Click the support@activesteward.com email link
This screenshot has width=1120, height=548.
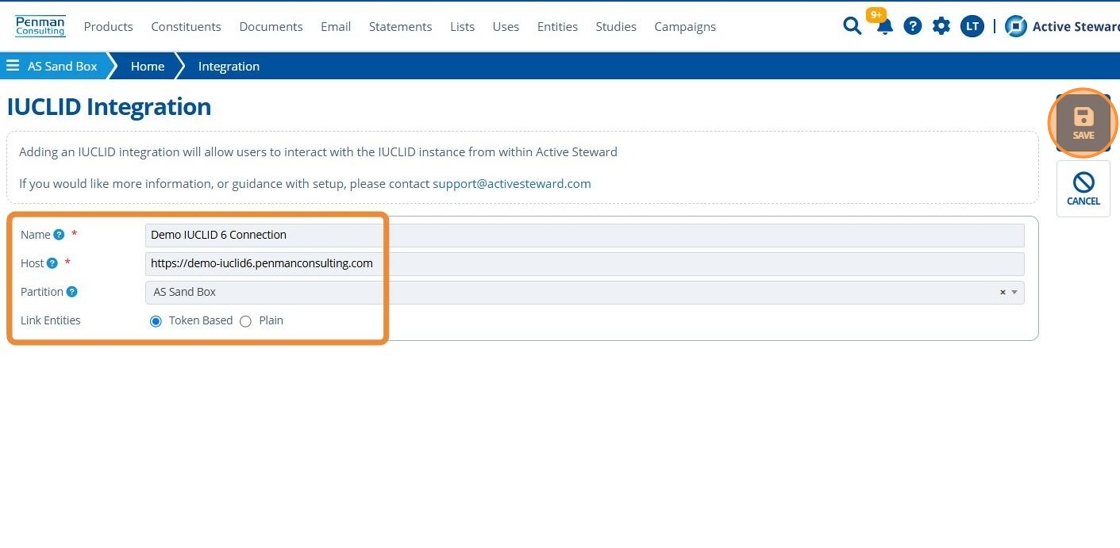tap(511, 184)
